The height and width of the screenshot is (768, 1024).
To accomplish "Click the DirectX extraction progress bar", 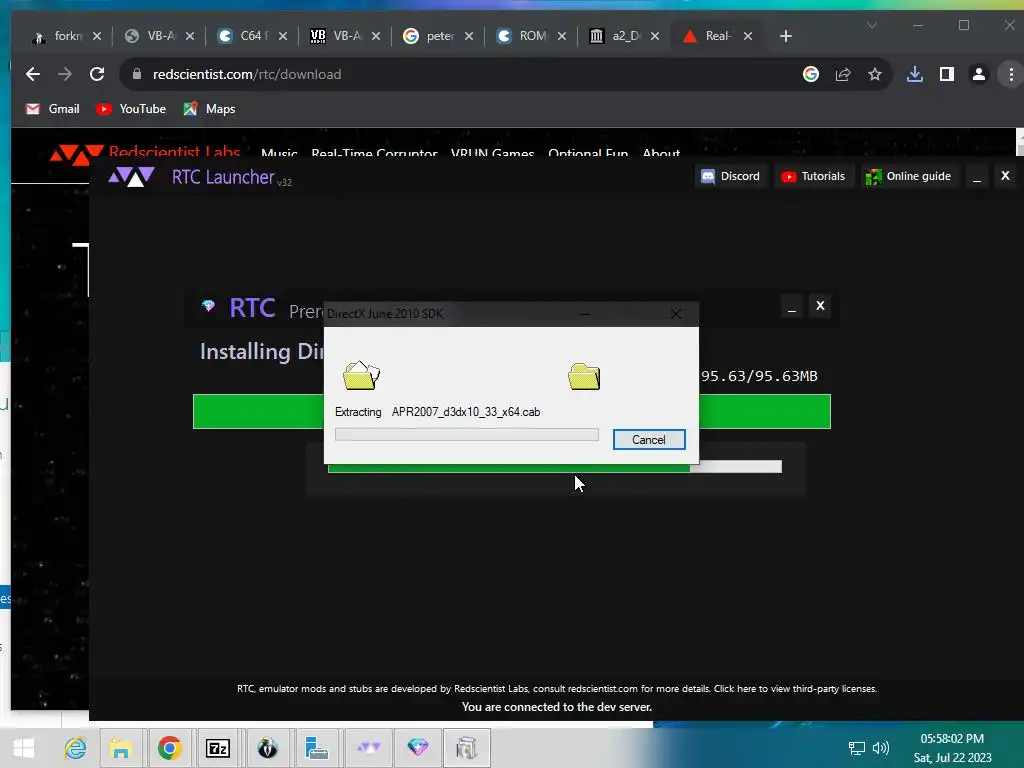I will coord(466,434).
